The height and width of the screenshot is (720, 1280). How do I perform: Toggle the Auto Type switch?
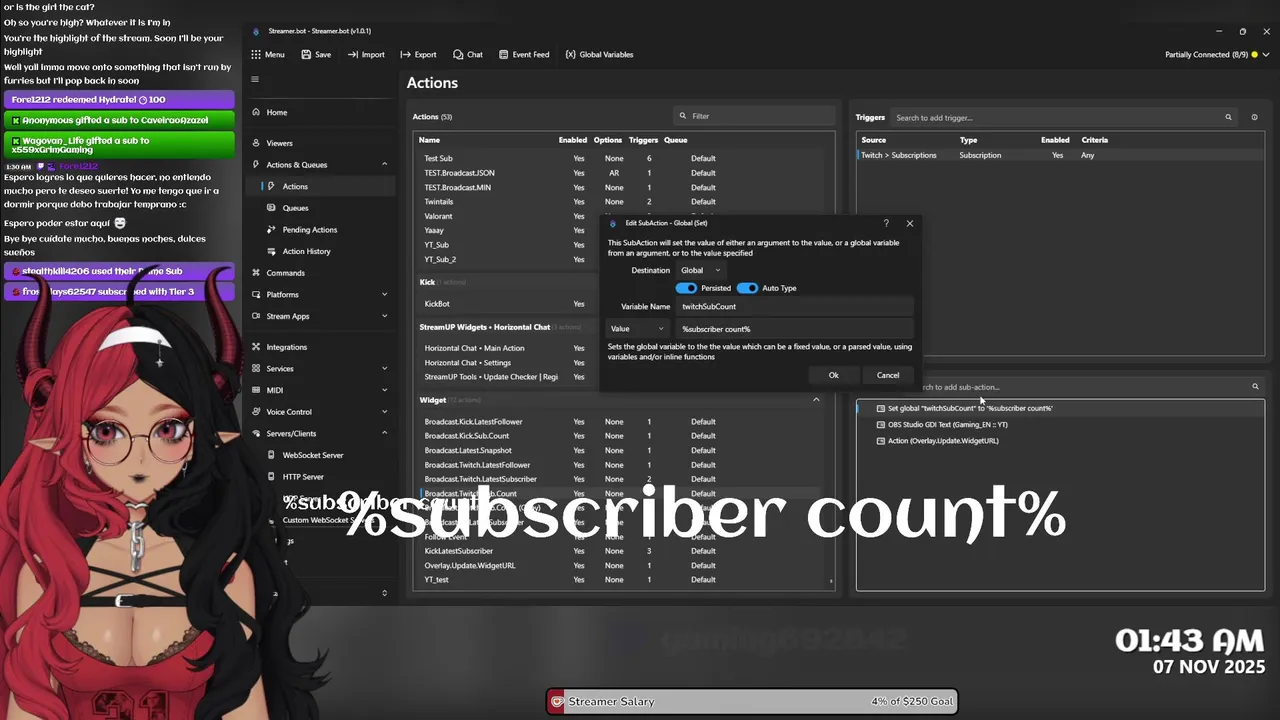pyautogui.click(x=747, y=288)
